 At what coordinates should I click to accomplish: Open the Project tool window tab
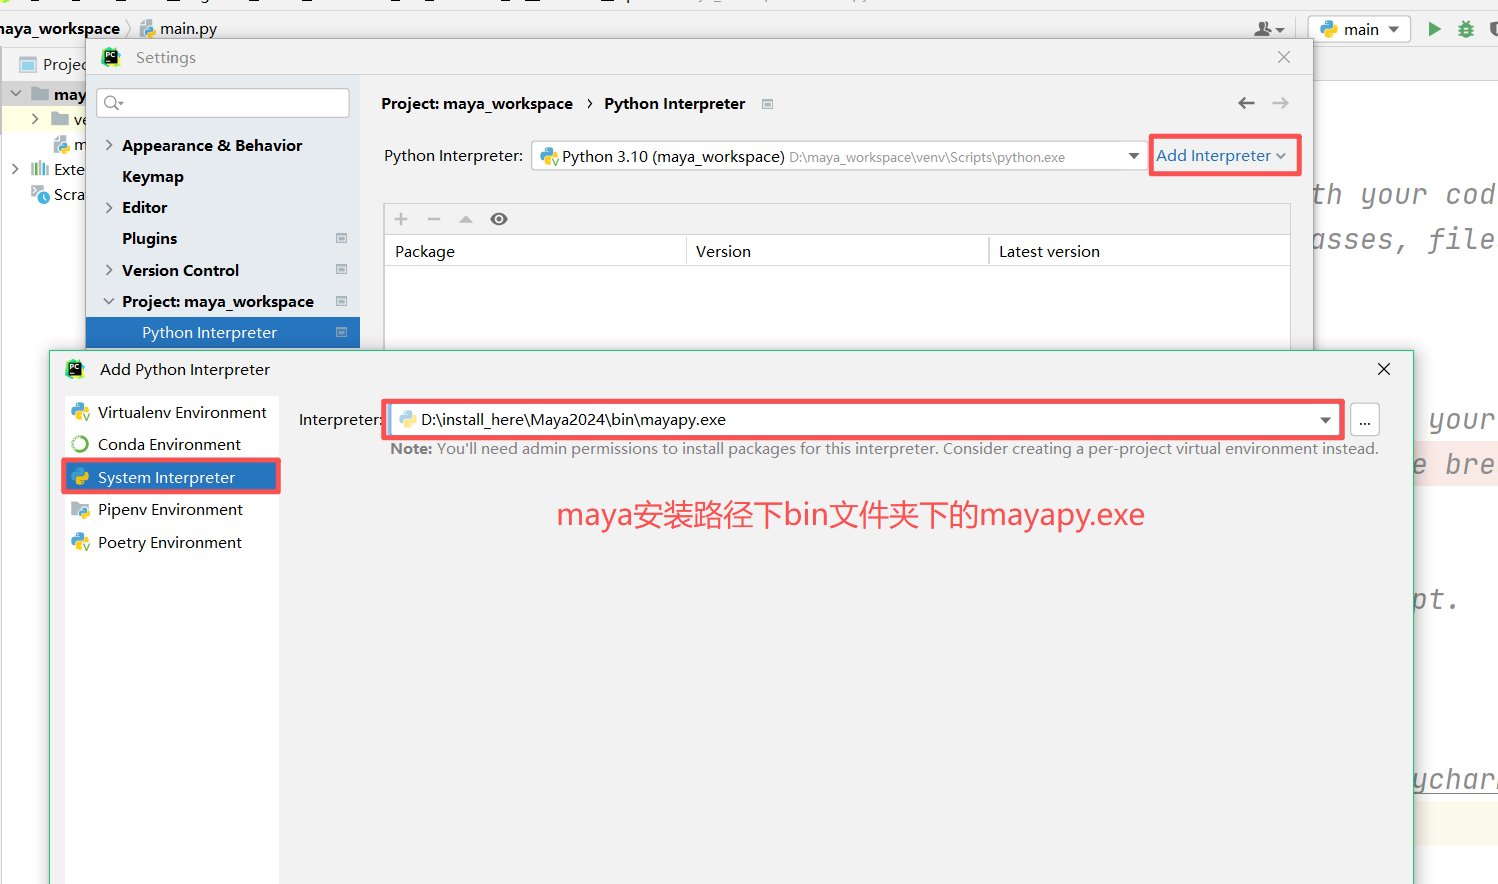(52, 64)
